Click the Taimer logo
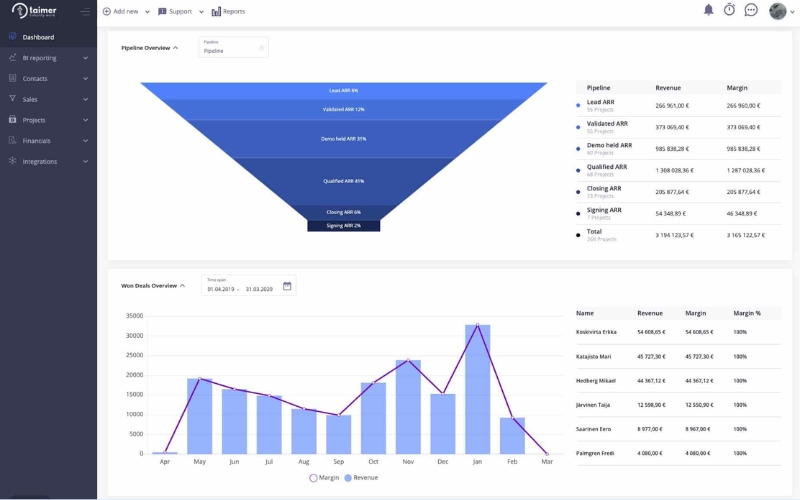This screenshot has height=500, width=800. 33,11
